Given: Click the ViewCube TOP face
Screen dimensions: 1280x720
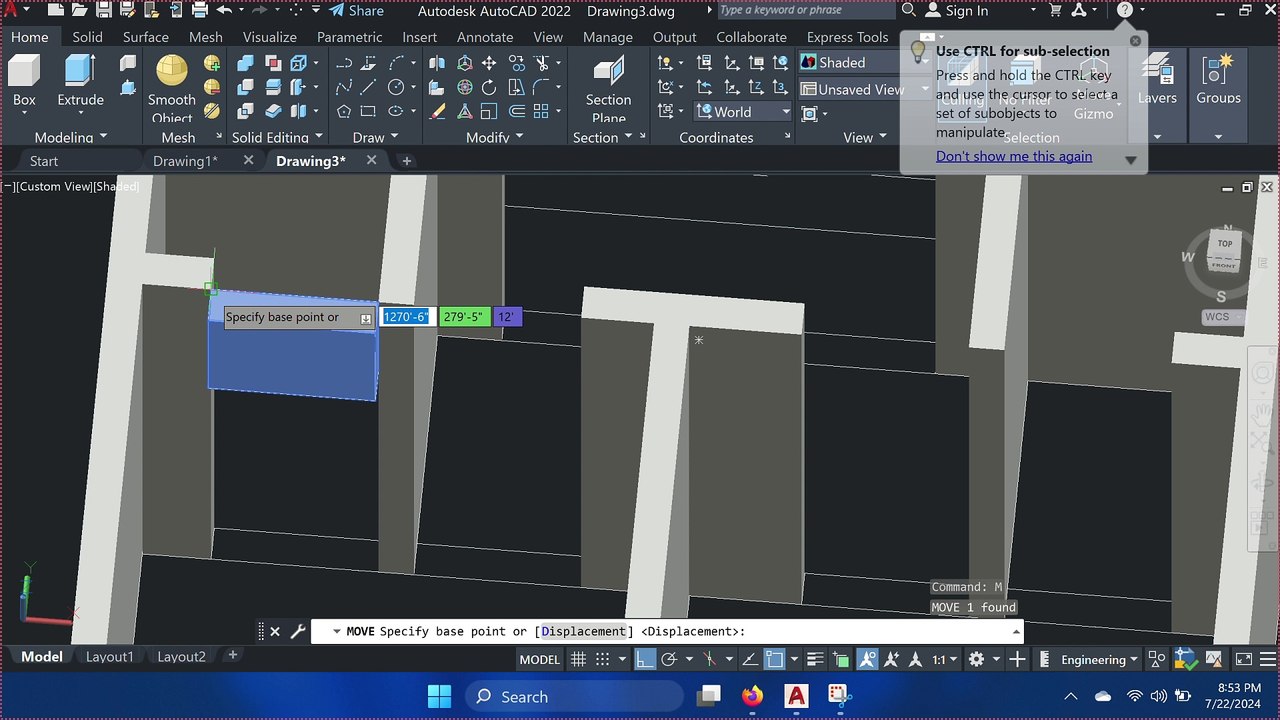Looking at the screenshot, I should (x=1225, y=243).
